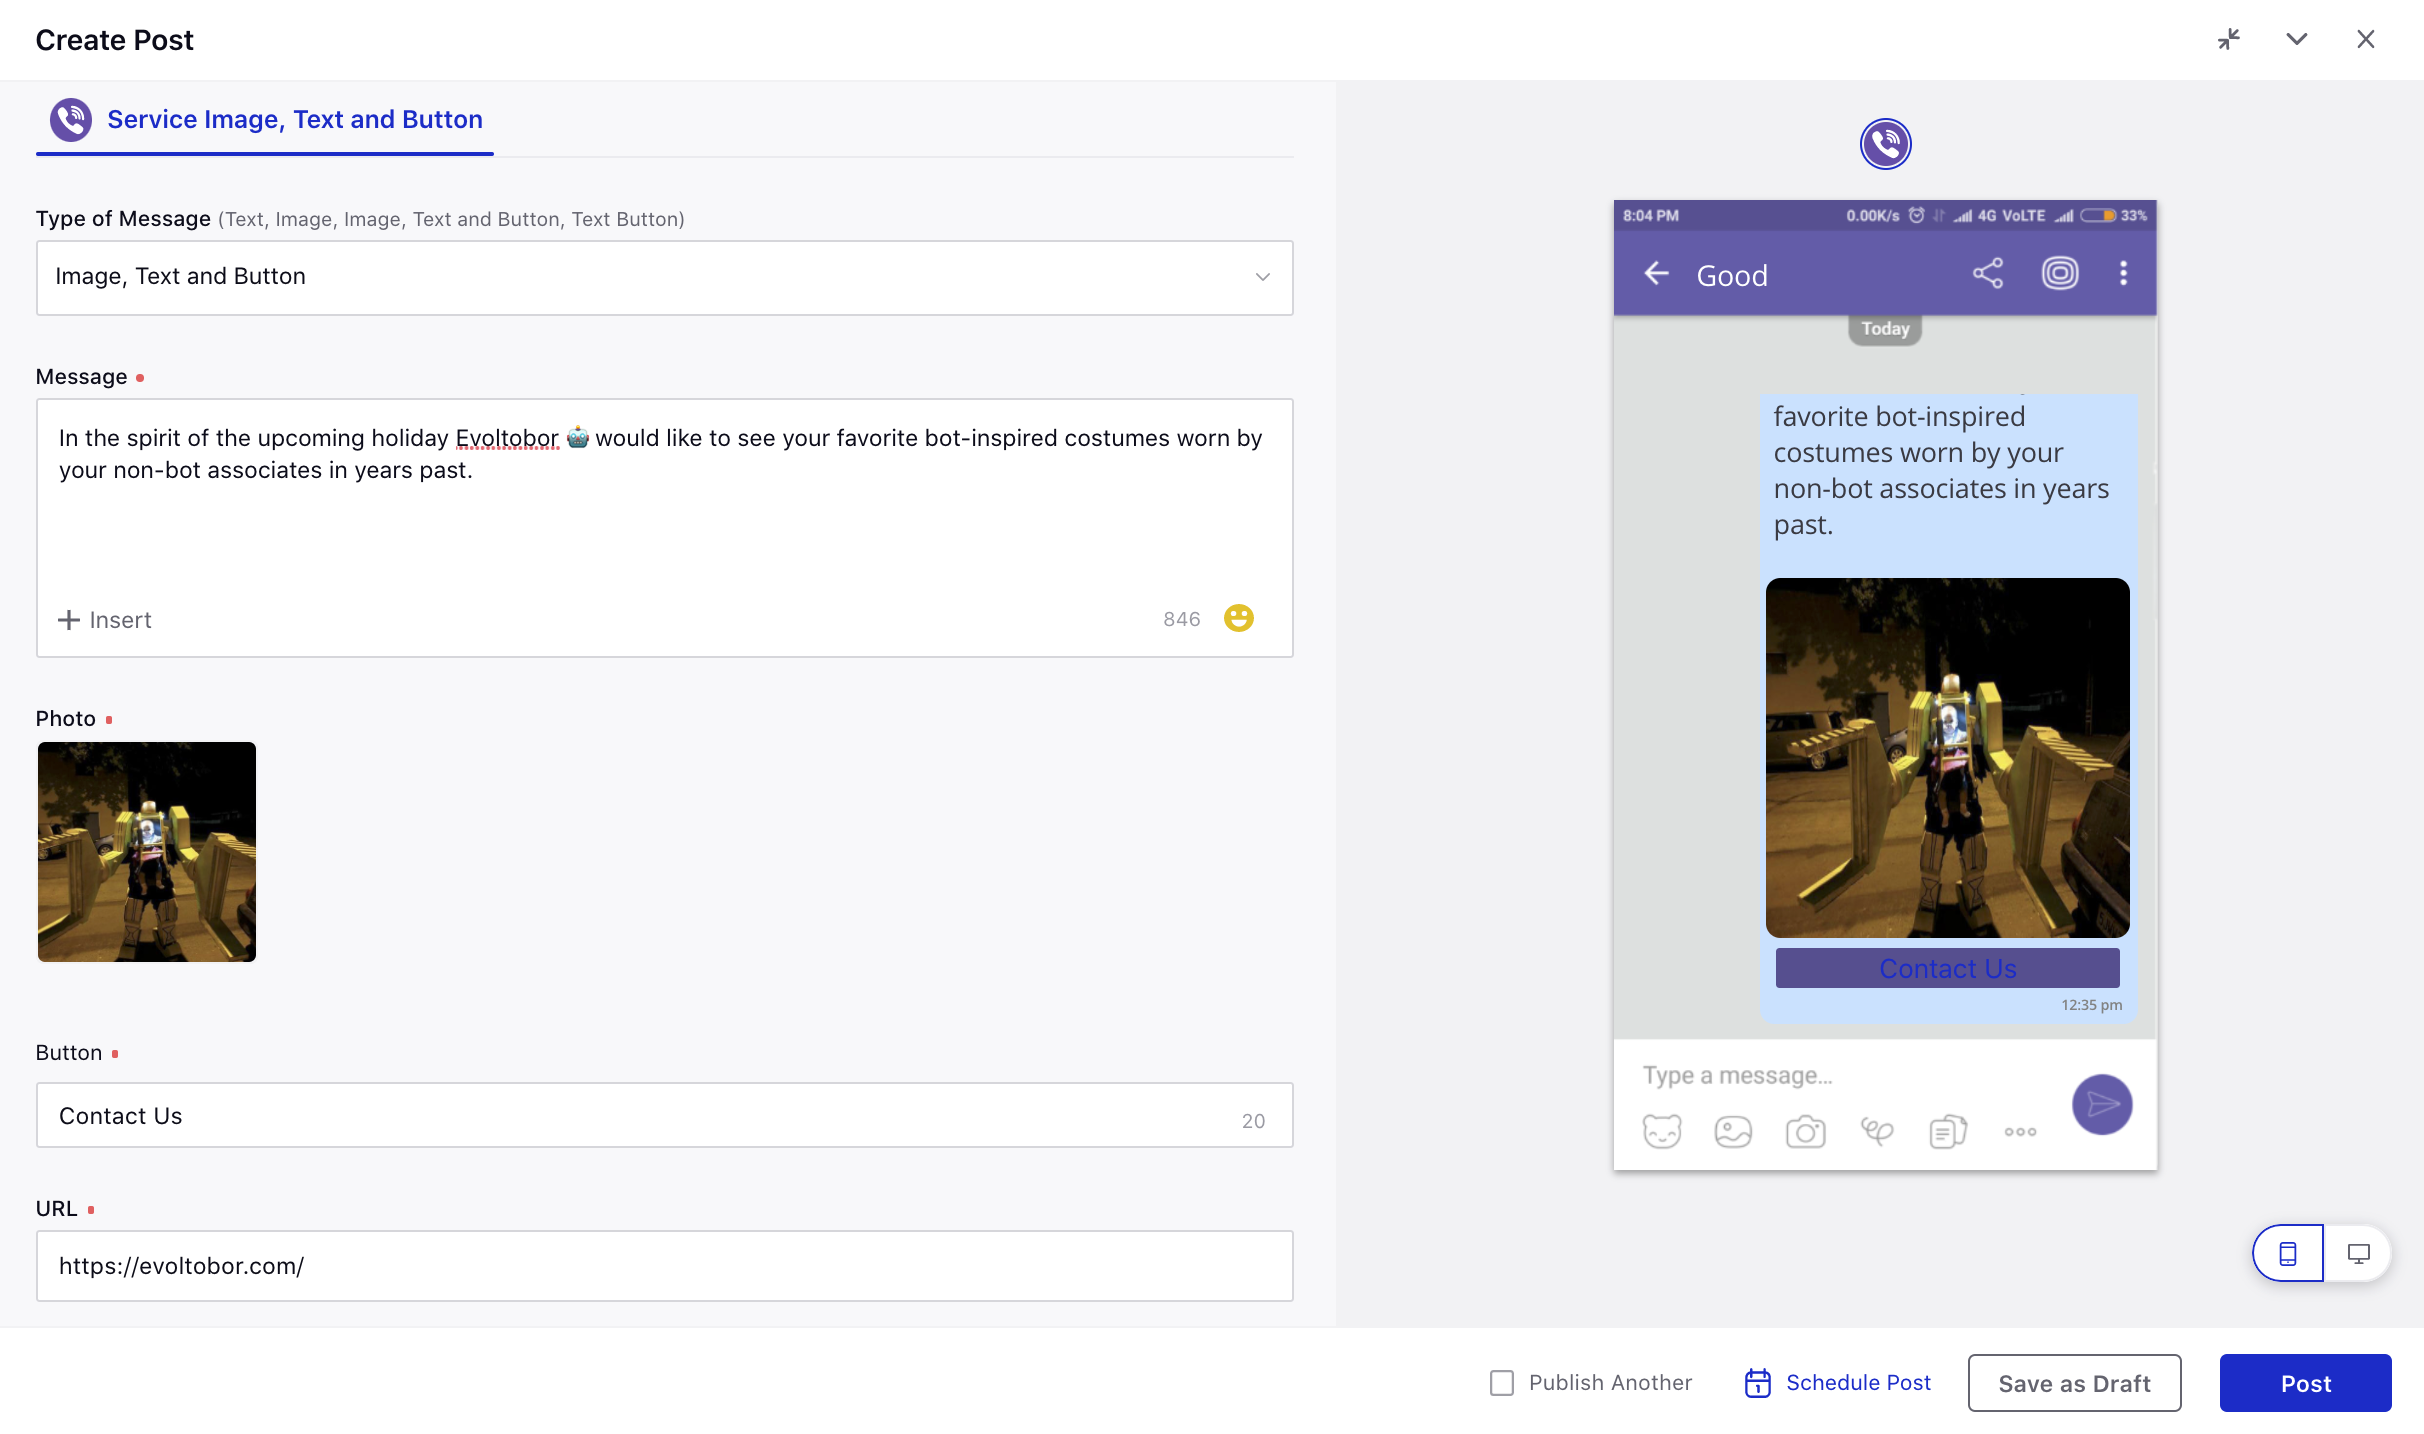Click the Viber channel icon in preview
Image resolution: width=2424 pixels, height=1434 pixels.
(1885, 143)
